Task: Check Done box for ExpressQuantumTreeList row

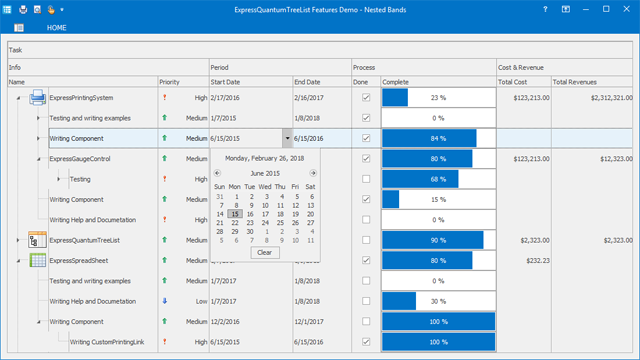Action: tap(366, 240)
